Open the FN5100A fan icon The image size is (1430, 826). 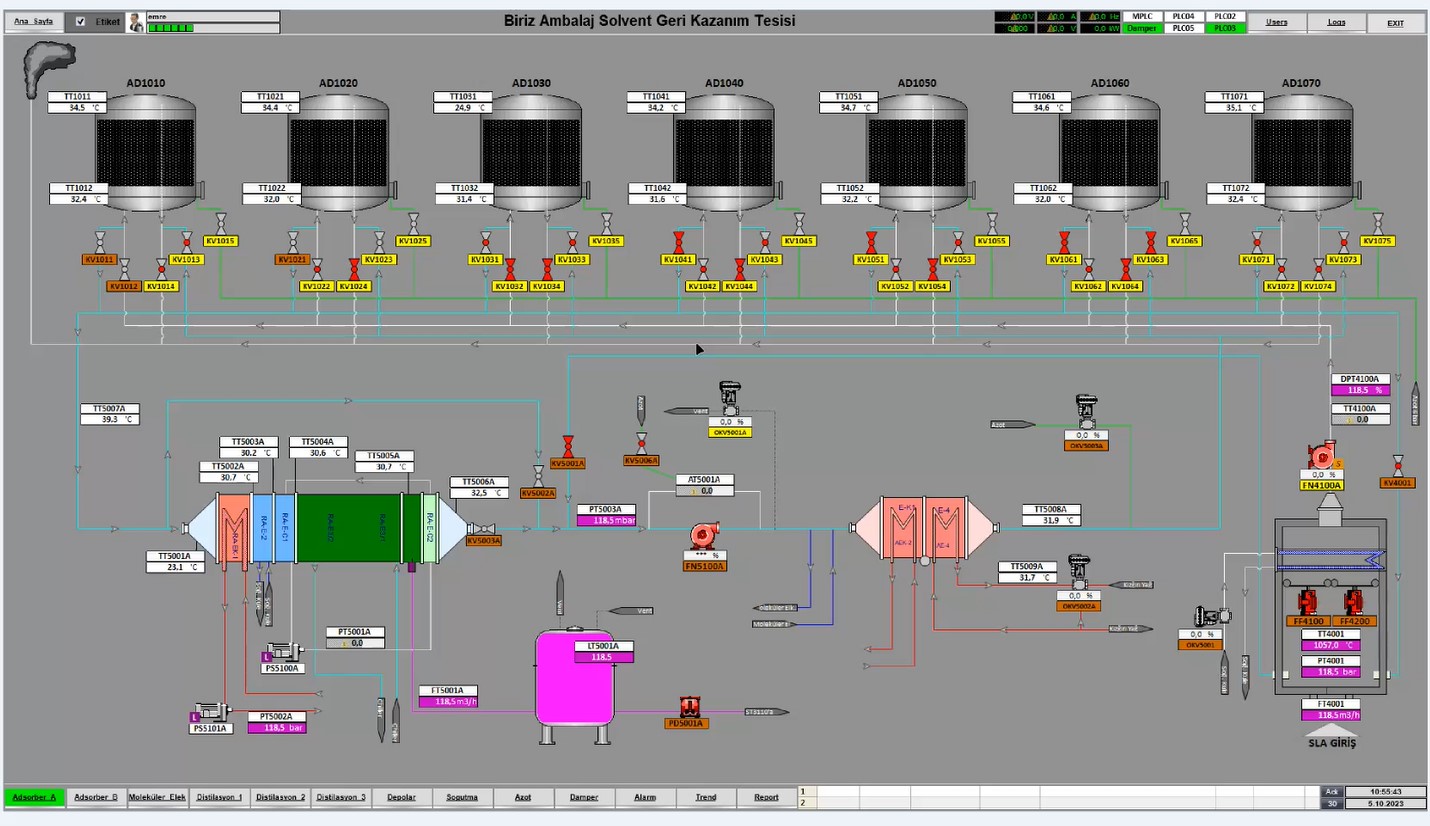pos(704,535)
